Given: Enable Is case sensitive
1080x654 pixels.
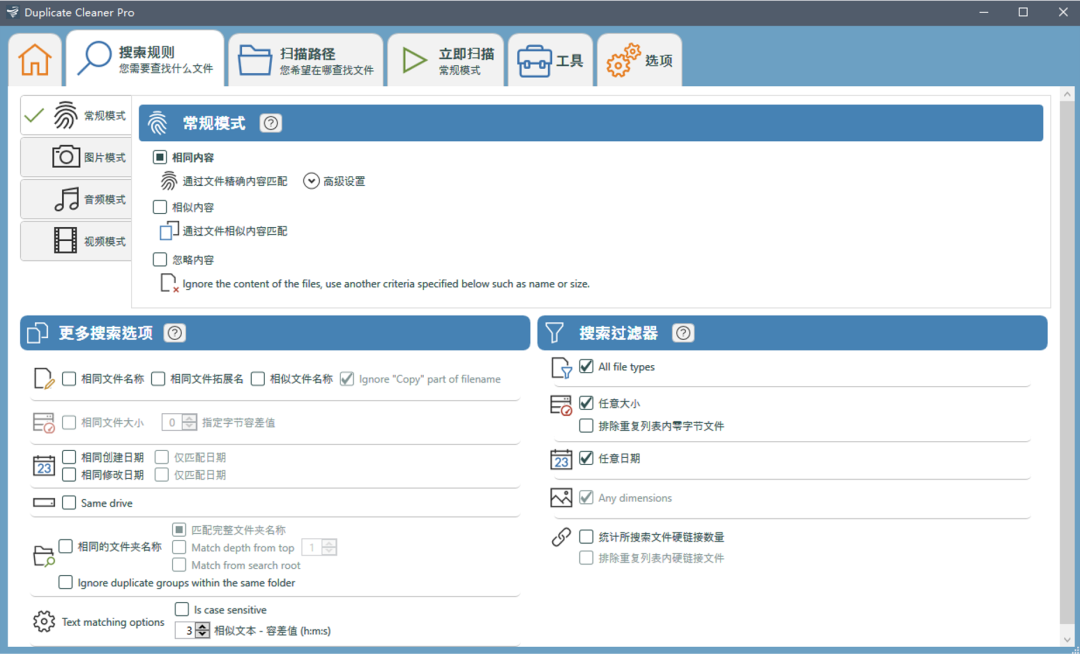Looking at the screenshot, I should pyautogui.click(x=181, y=609).
